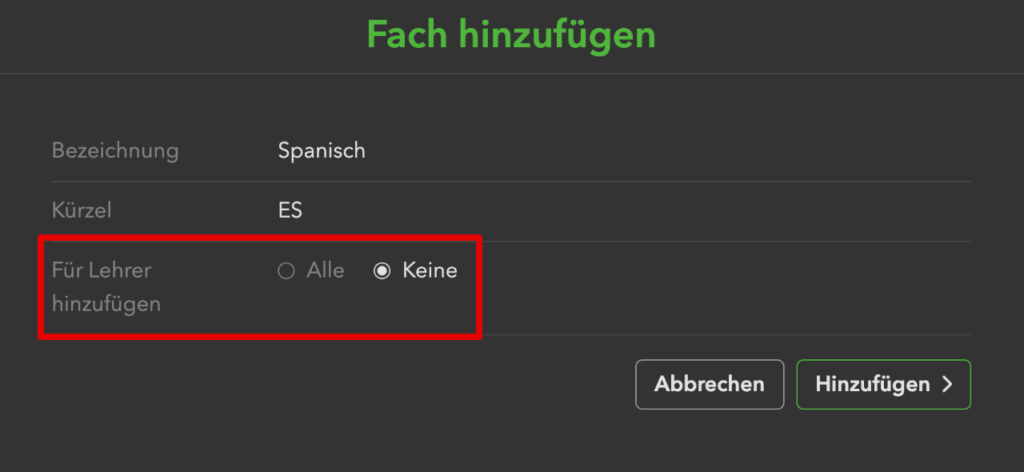Select the Keine radio button
This screenshot has width=1024, height=472.
click(x=382, y=271)
